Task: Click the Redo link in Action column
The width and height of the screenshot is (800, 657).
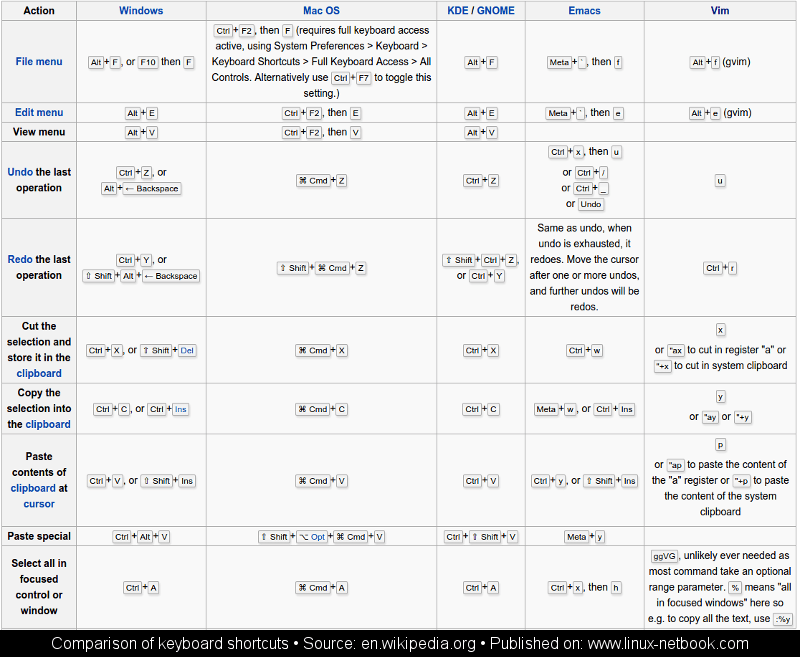Action: tap(20, 260)
